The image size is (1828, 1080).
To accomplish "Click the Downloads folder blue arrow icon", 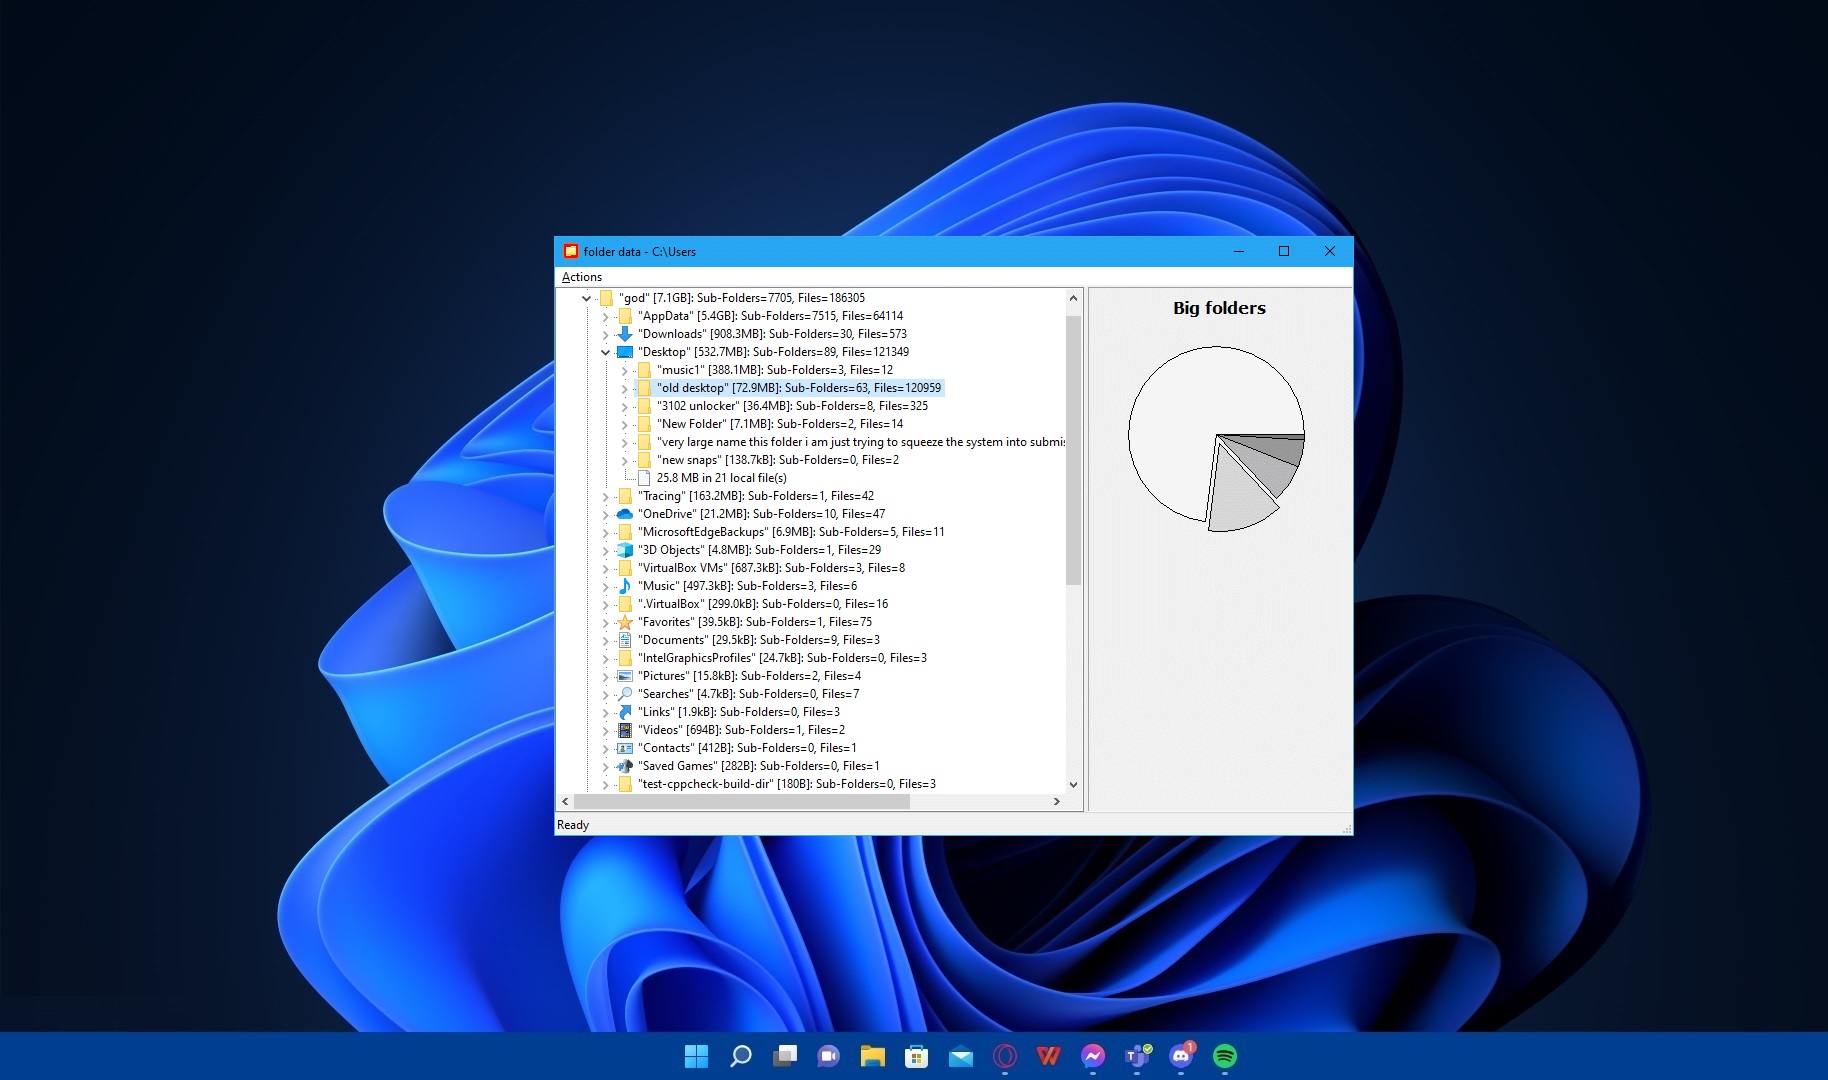I will pos(625,334).
